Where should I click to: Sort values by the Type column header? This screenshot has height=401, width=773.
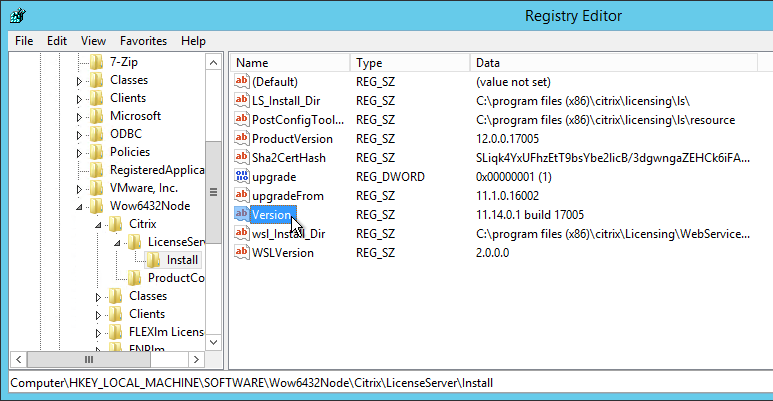tap(410, 63)
